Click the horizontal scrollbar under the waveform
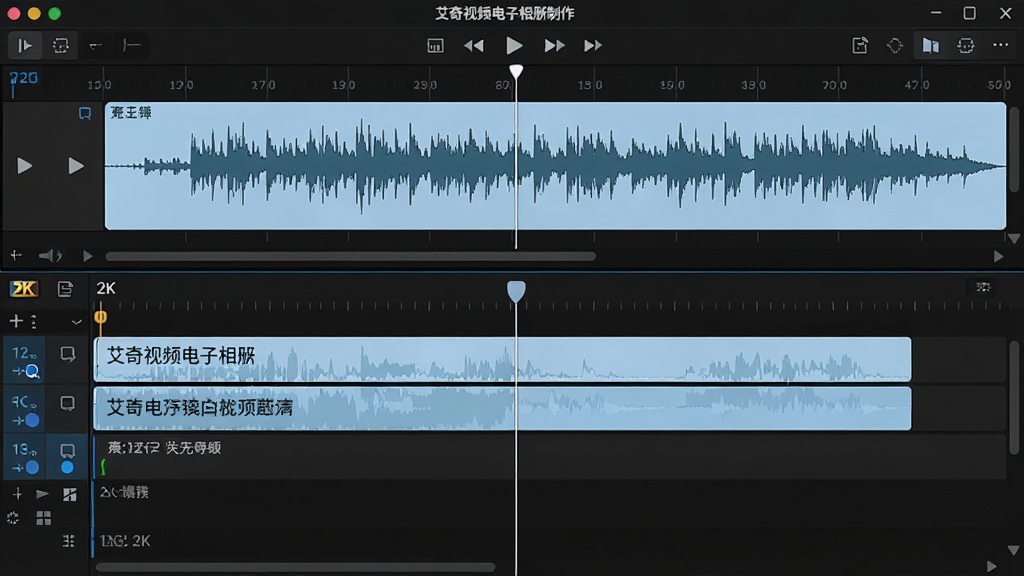Screen dimensions: 1024x576 click(351, 257)
